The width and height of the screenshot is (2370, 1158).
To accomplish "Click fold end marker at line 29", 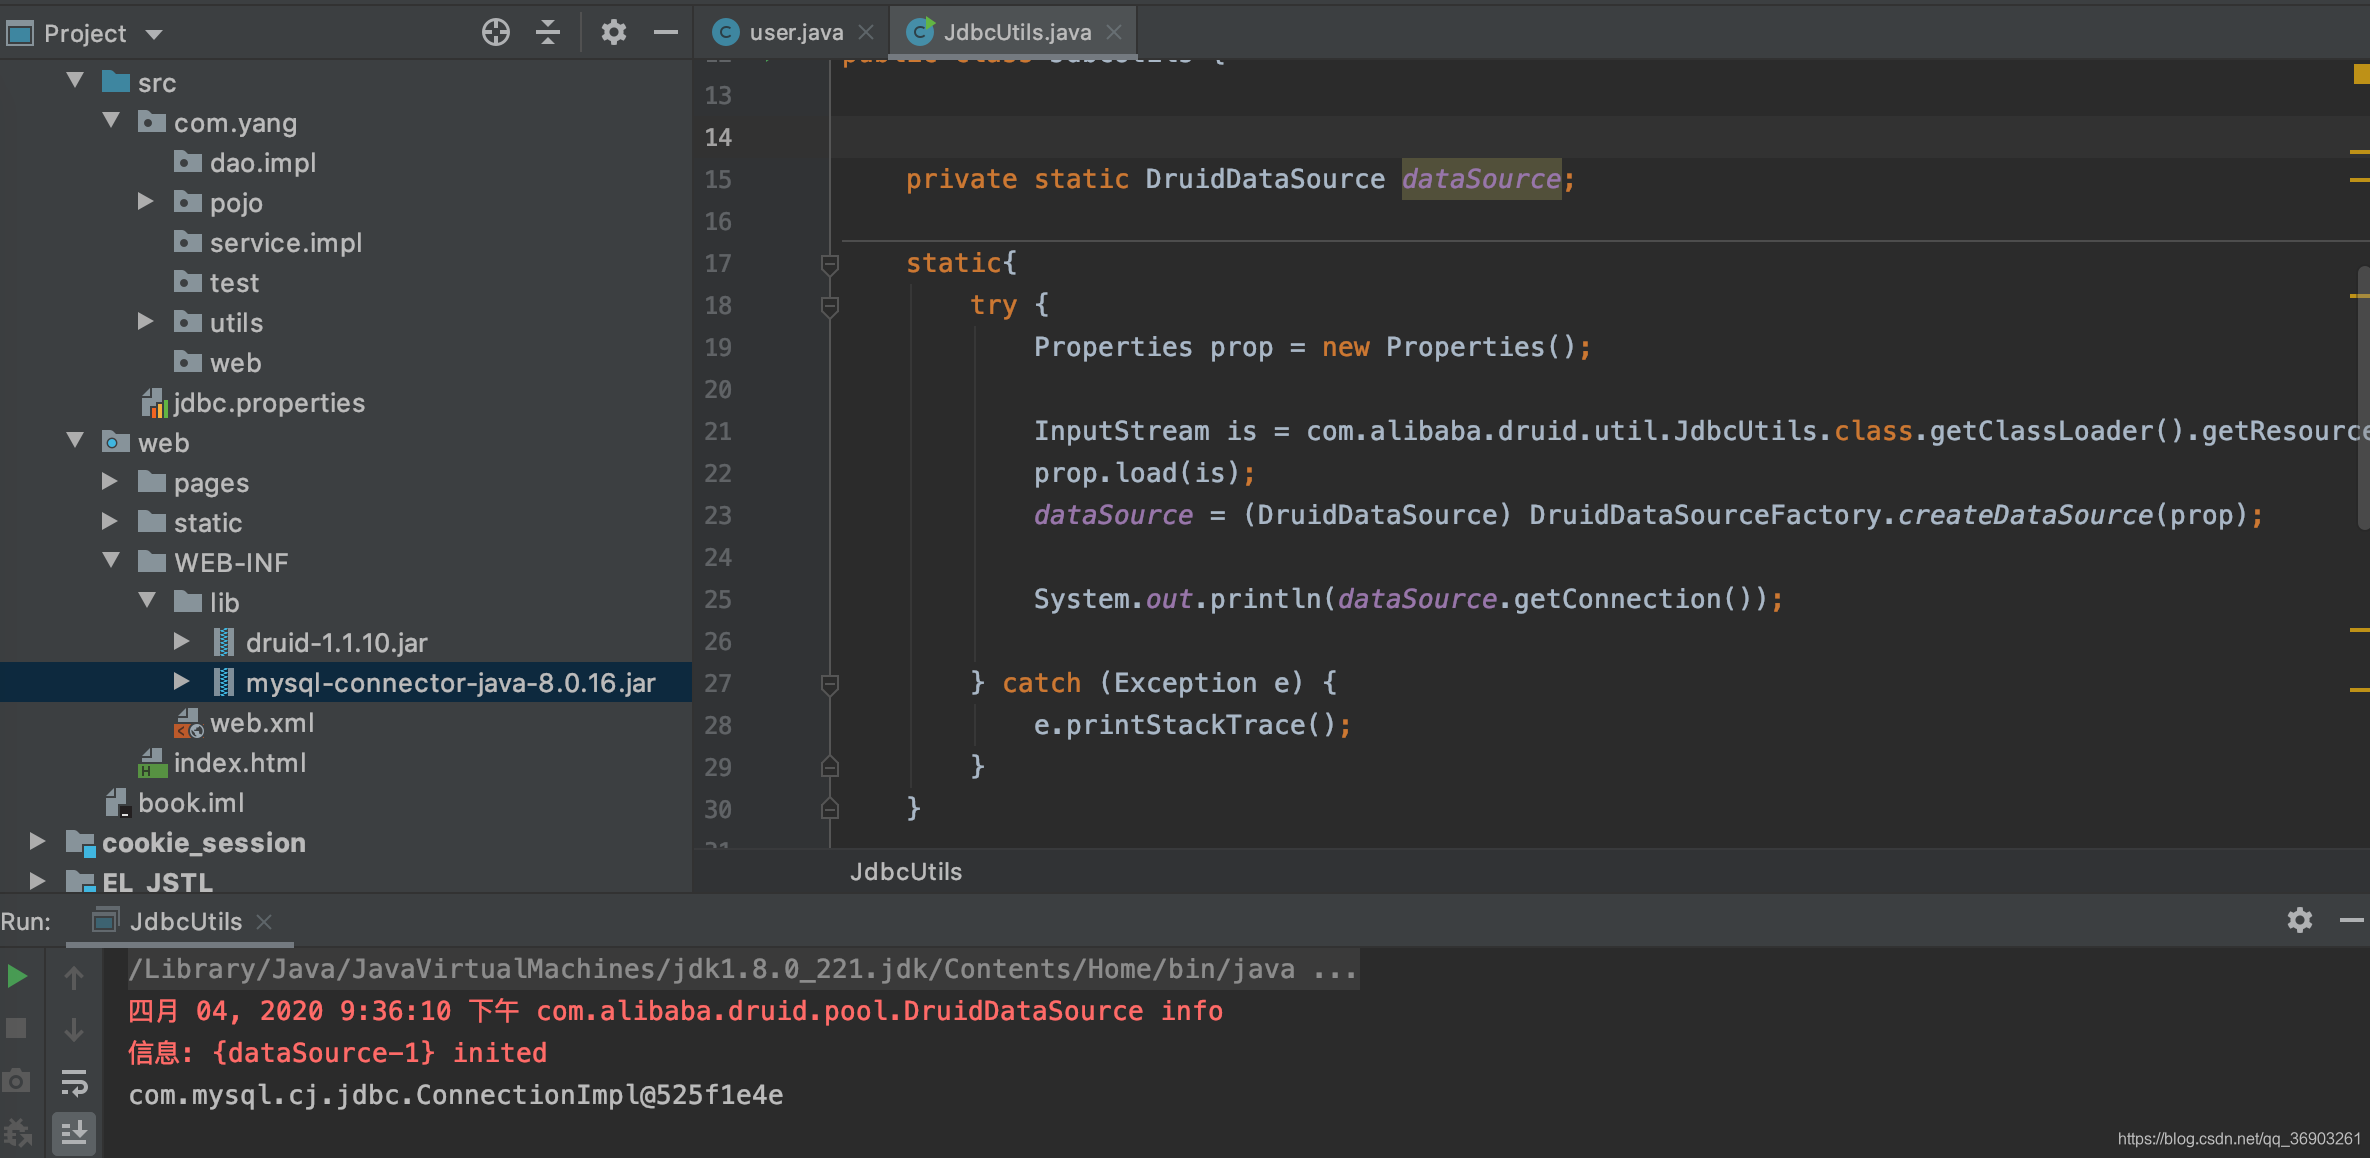I will 829,767.
